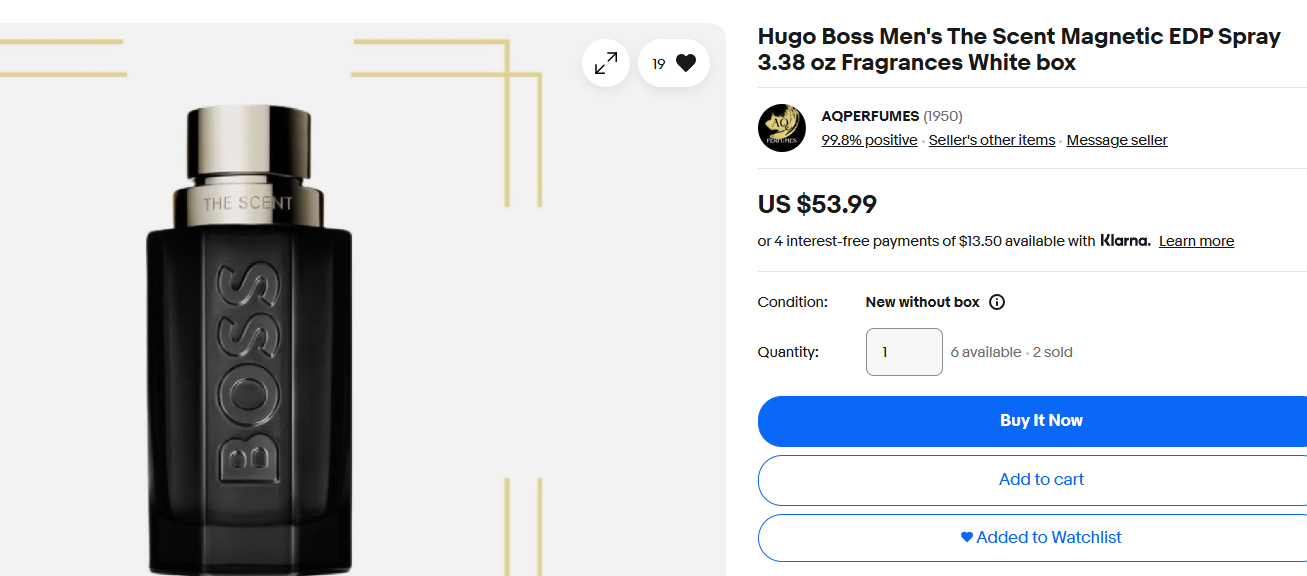Click the heart watchers icon showing 19
1307x576 pixels.
674,63
